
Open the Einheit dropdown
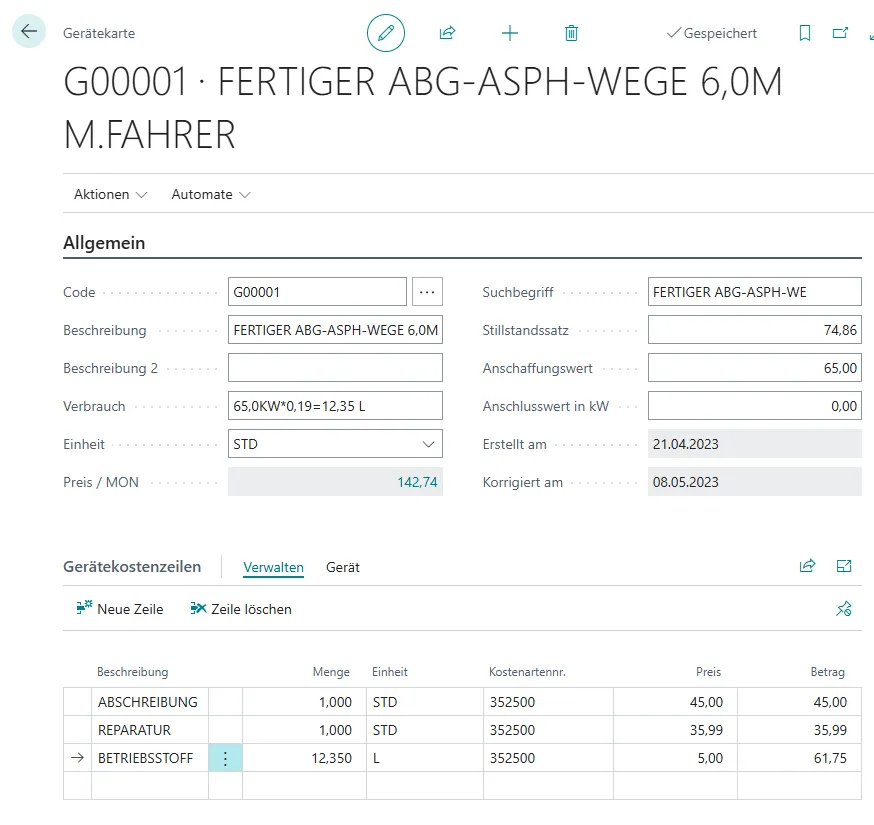click(x=429, y=444)
